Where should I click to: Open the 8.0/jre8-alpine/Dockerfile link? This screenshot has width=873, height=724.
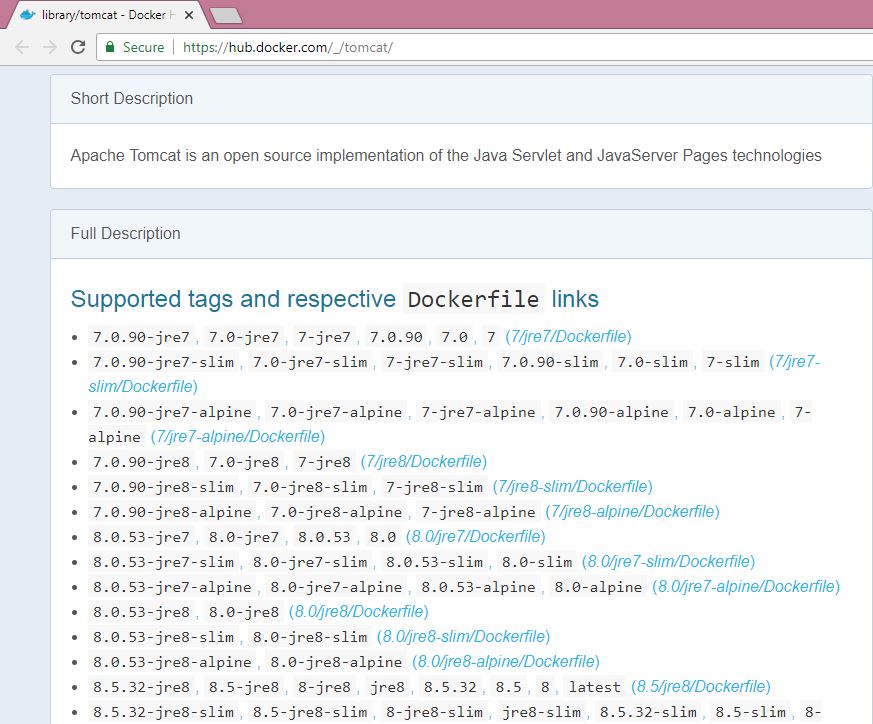[506, 662]
